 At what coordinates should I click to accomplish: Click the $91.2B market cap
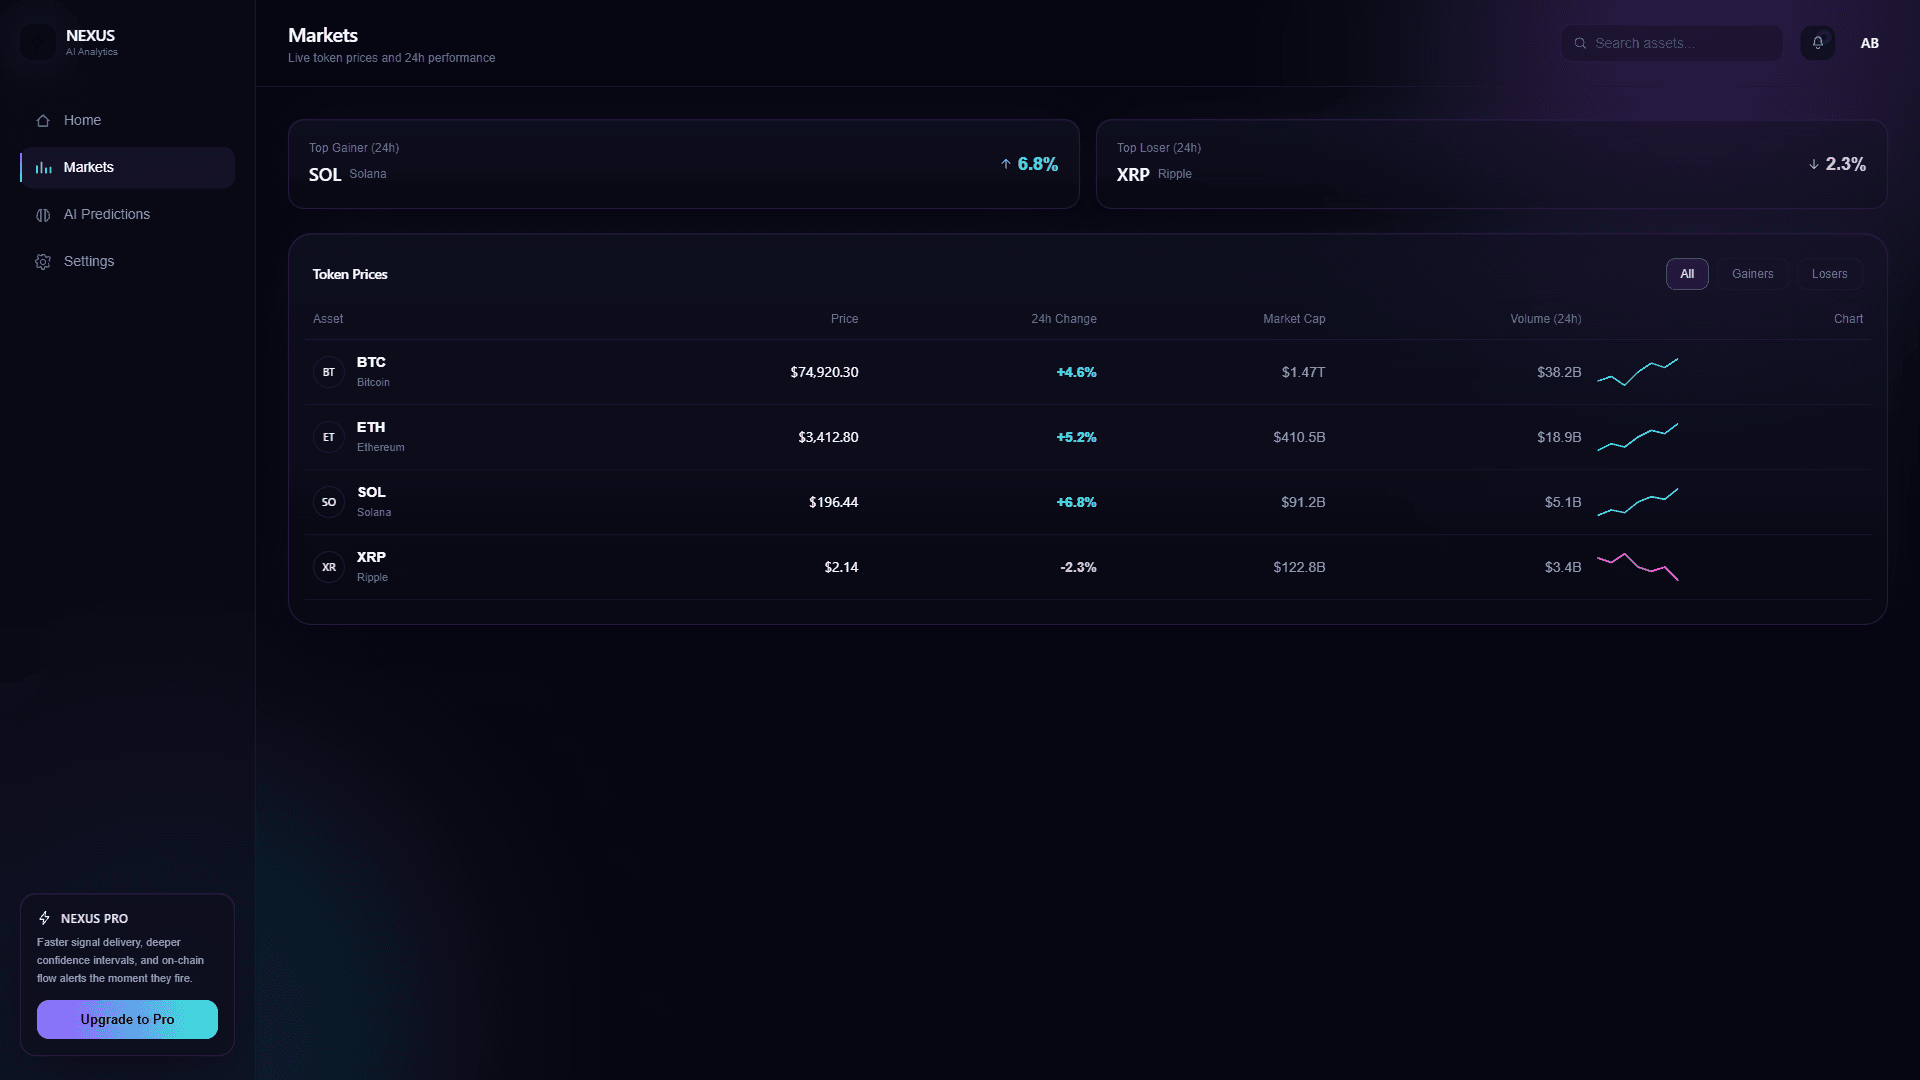1303,502
